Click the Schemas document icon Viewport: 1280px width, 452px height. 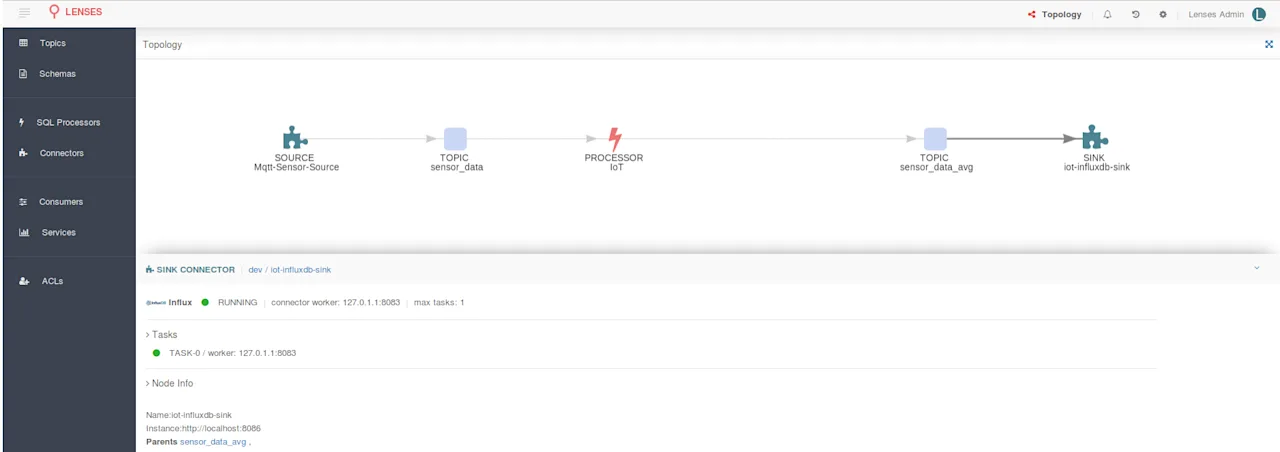click(x=23, y=74)
